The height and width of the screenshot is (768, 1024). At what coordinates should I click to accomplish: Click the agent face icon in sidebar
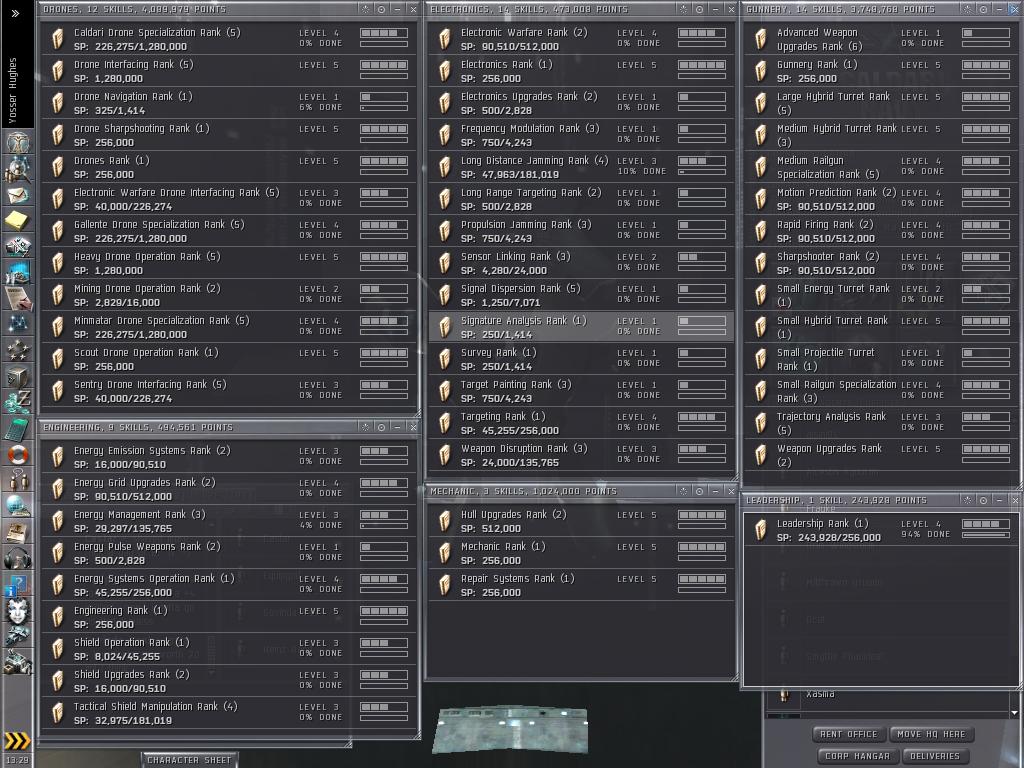(18, 611)
